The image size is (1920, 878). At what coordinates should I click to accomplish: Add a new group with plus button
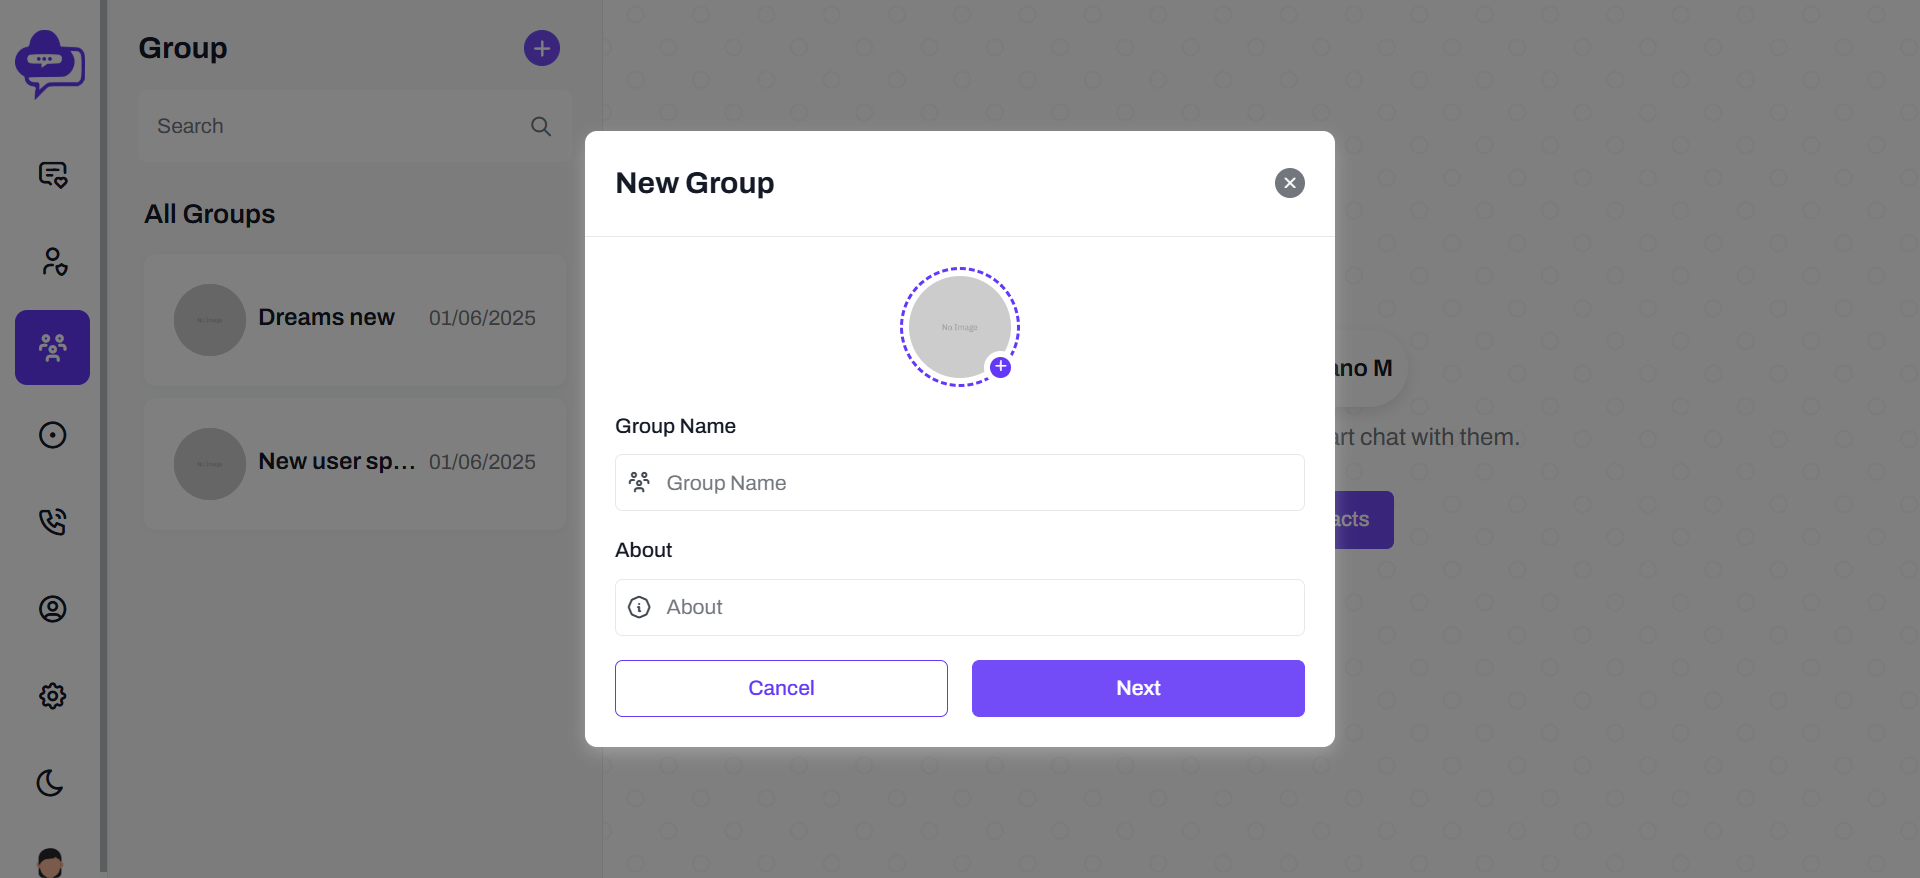pos(542,48)
